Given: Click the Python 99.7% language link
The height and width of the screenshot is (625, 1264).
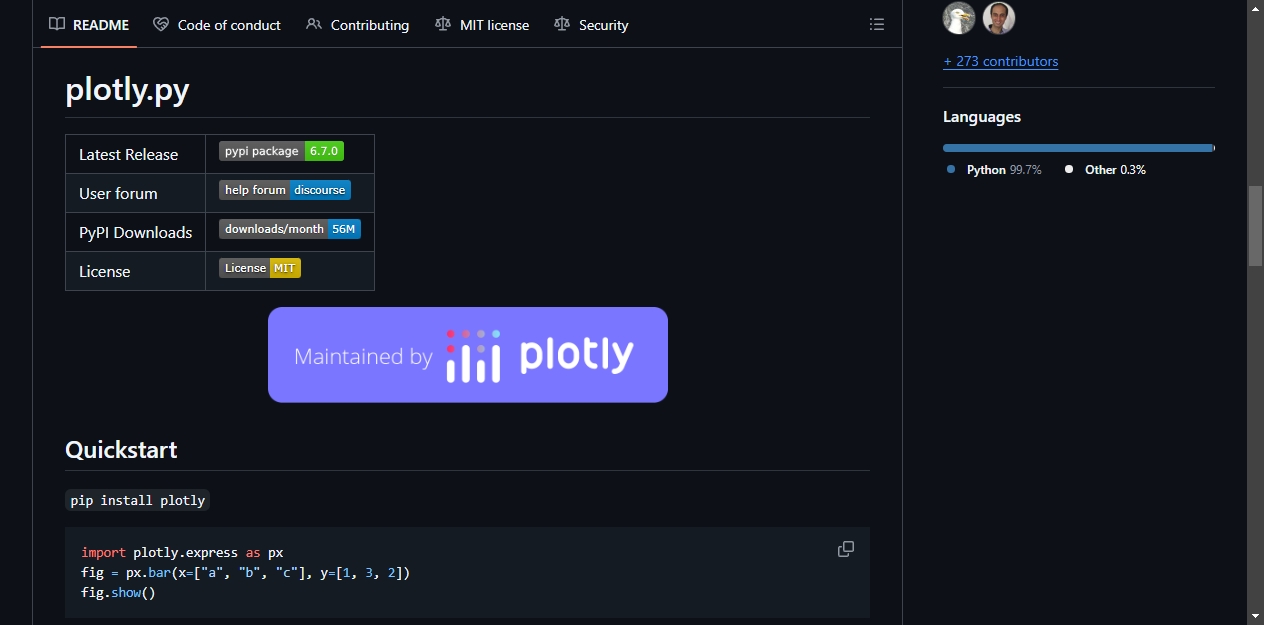Looking at the screenshot, I should pos(994,170).
